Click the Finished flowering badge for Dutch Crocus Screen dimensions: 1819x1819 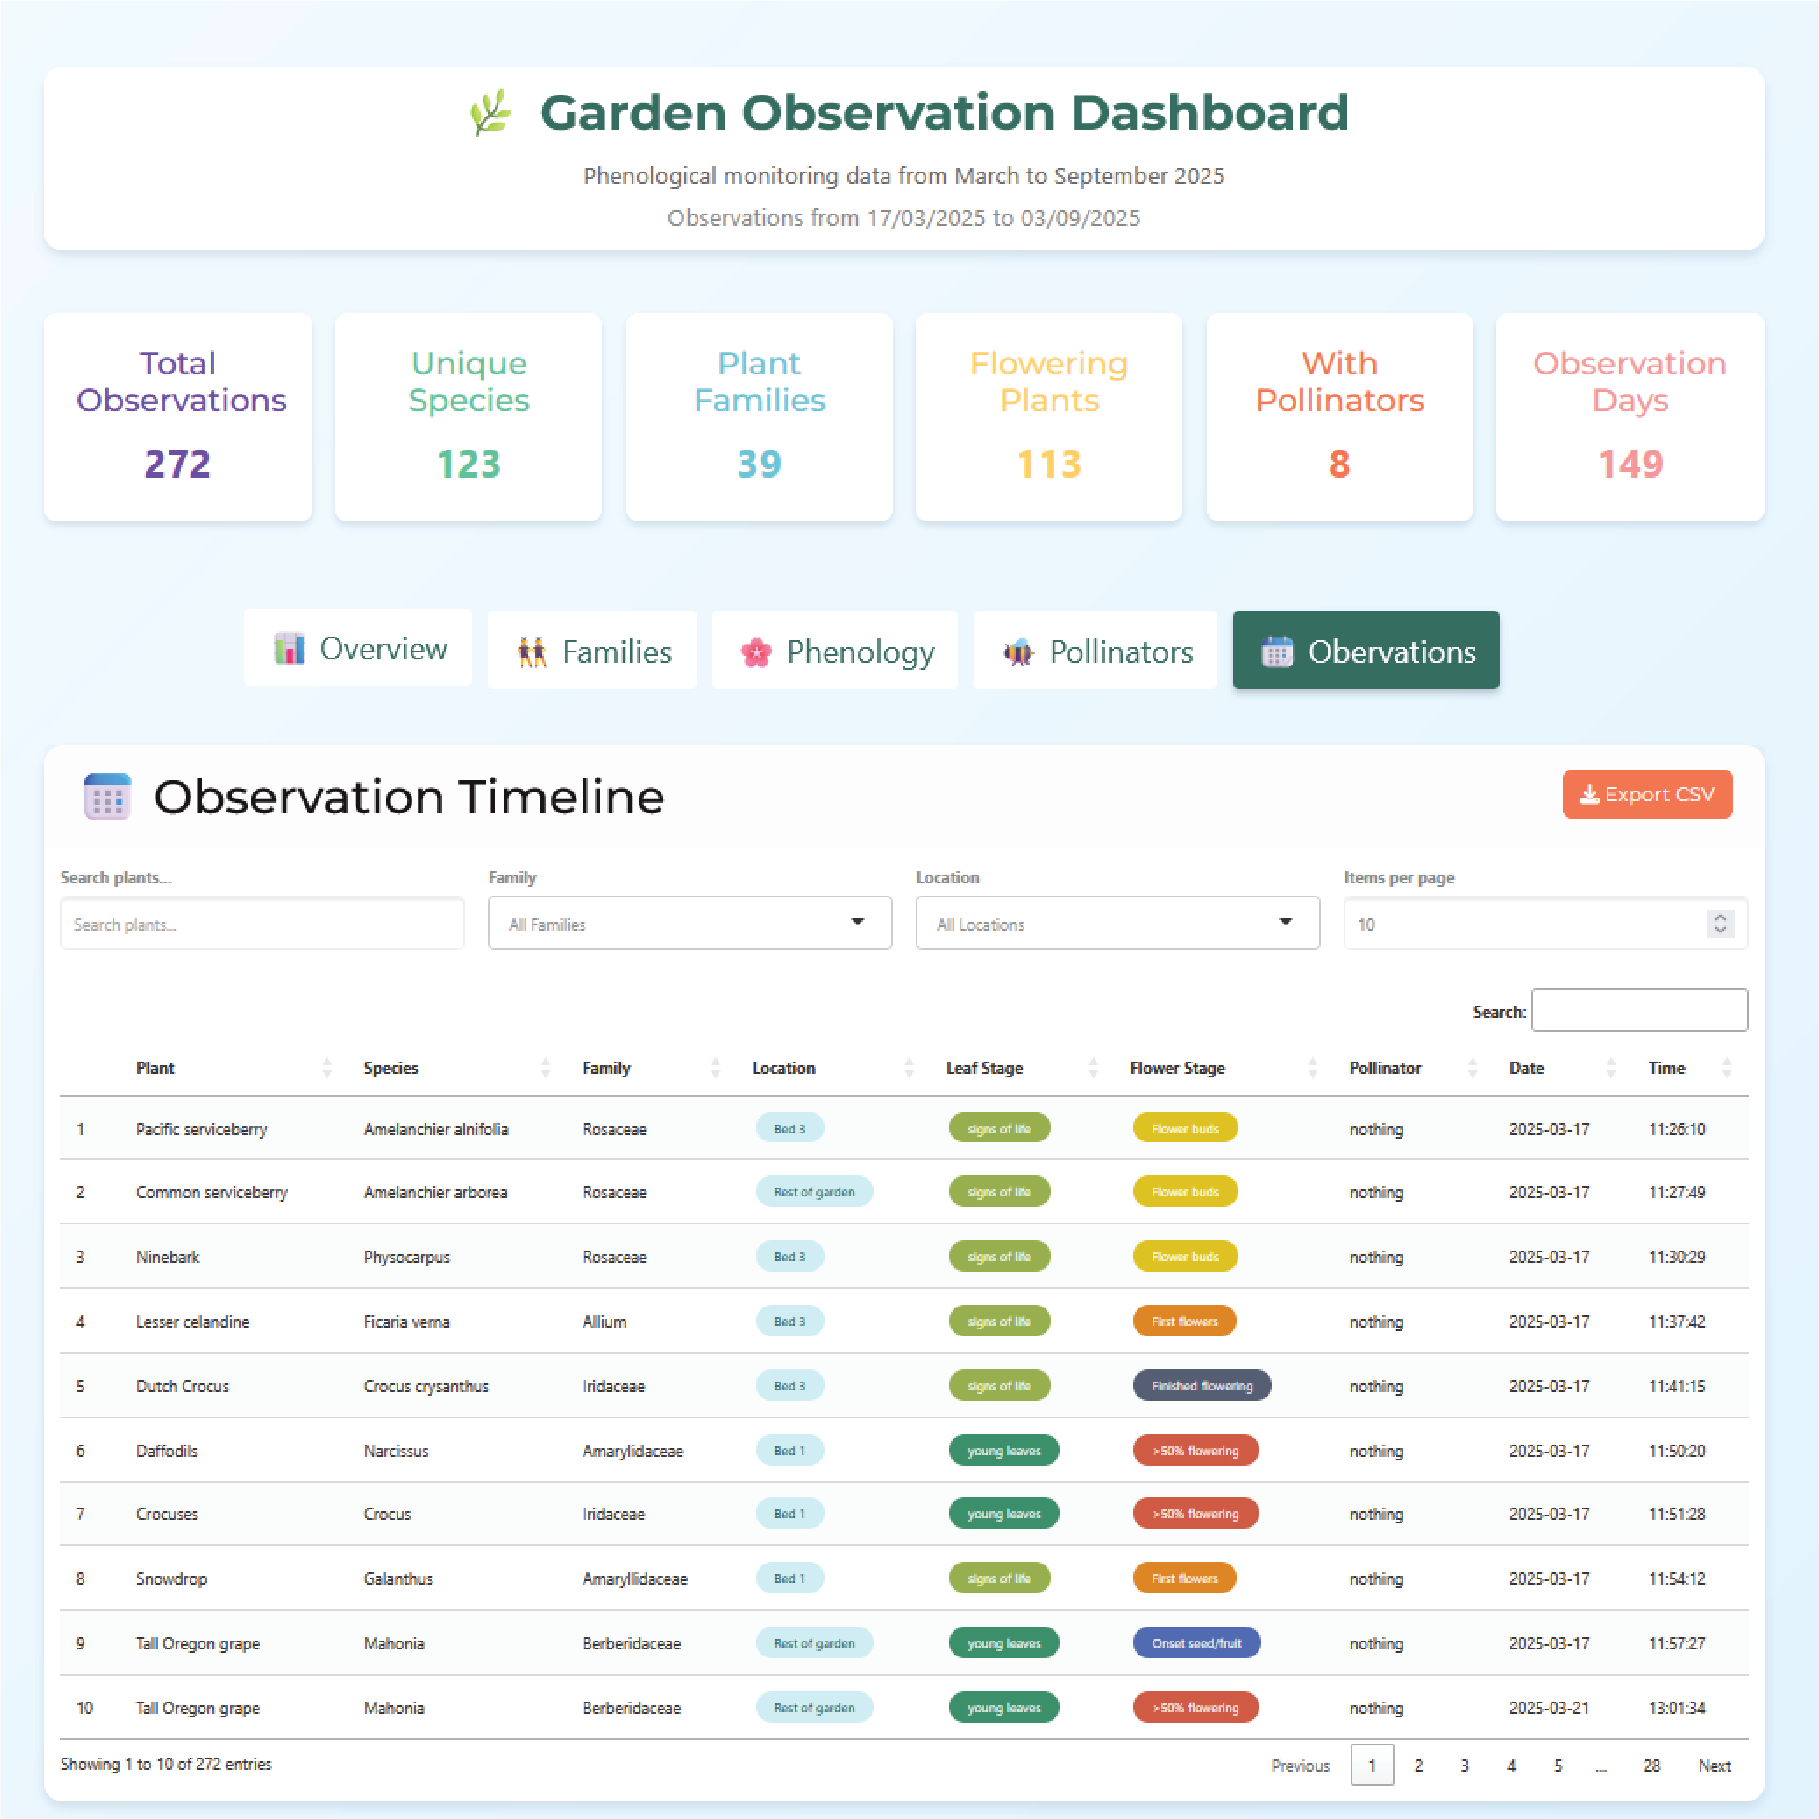click(1201, 1386)
